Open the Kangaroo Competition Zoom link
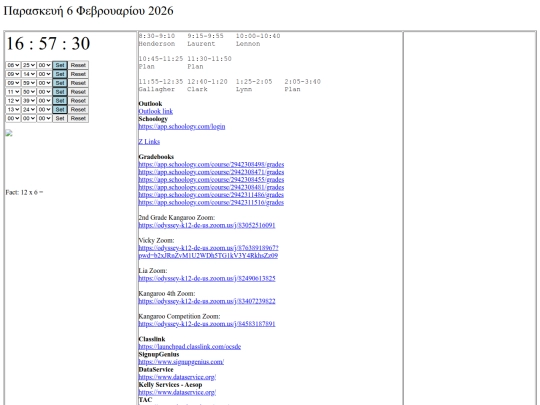This screenshot has width=540, height=405. click(207, 324)
